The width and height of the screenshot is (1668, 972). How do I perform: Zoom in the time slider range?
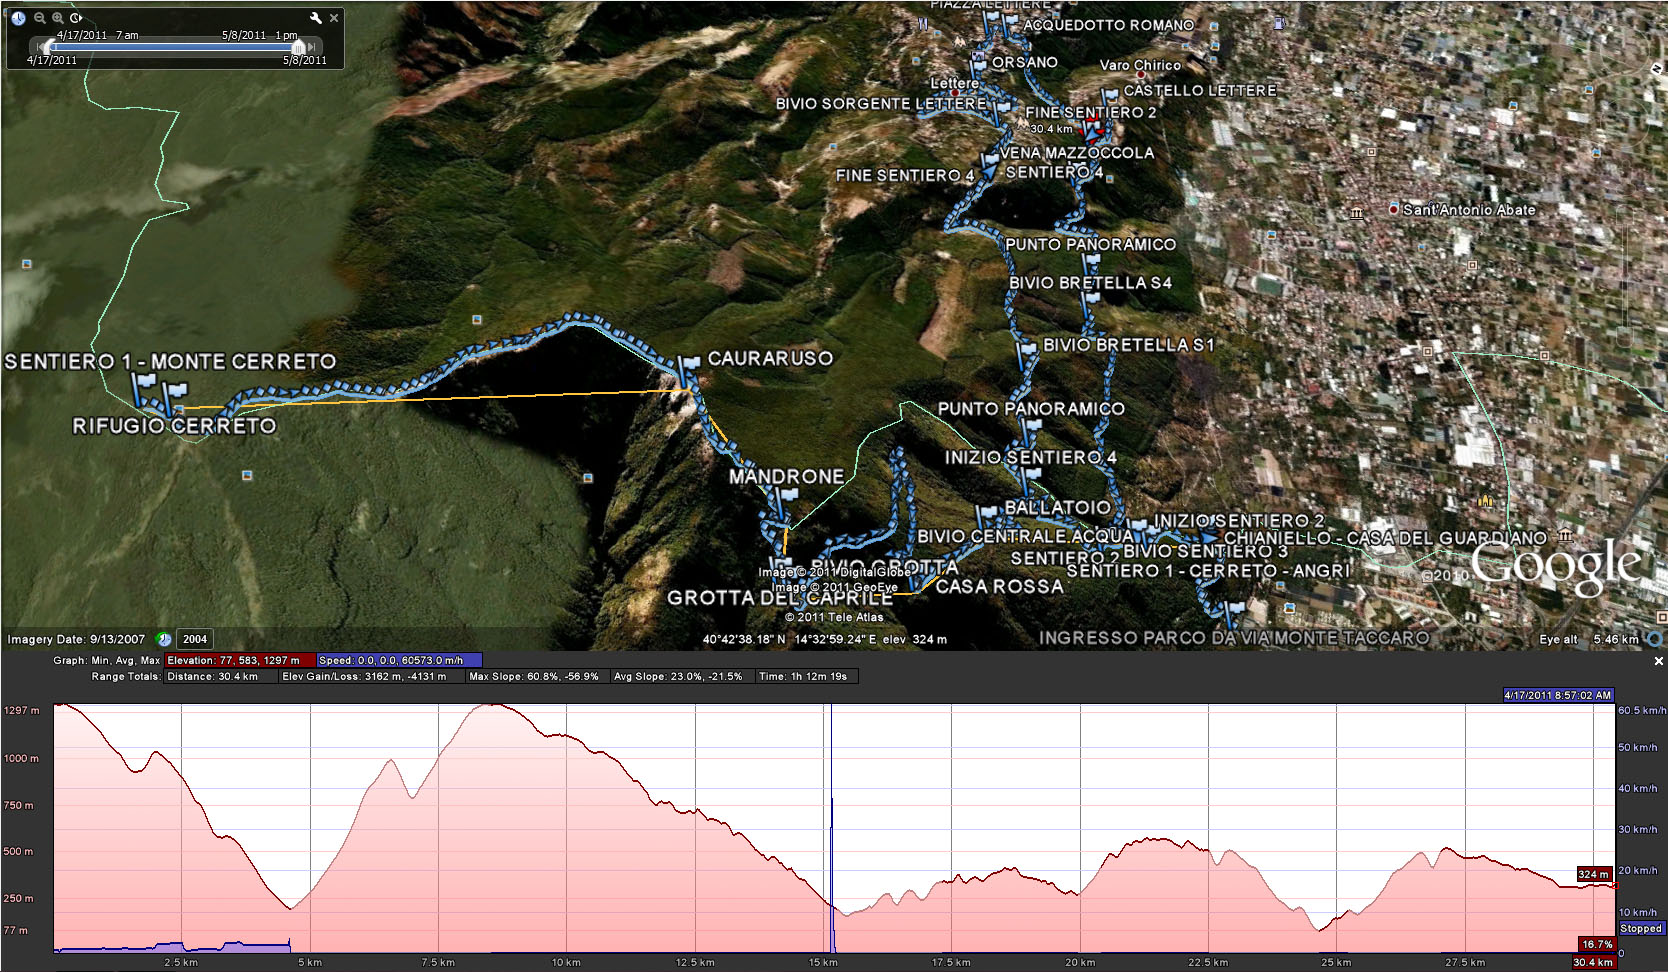58,18
